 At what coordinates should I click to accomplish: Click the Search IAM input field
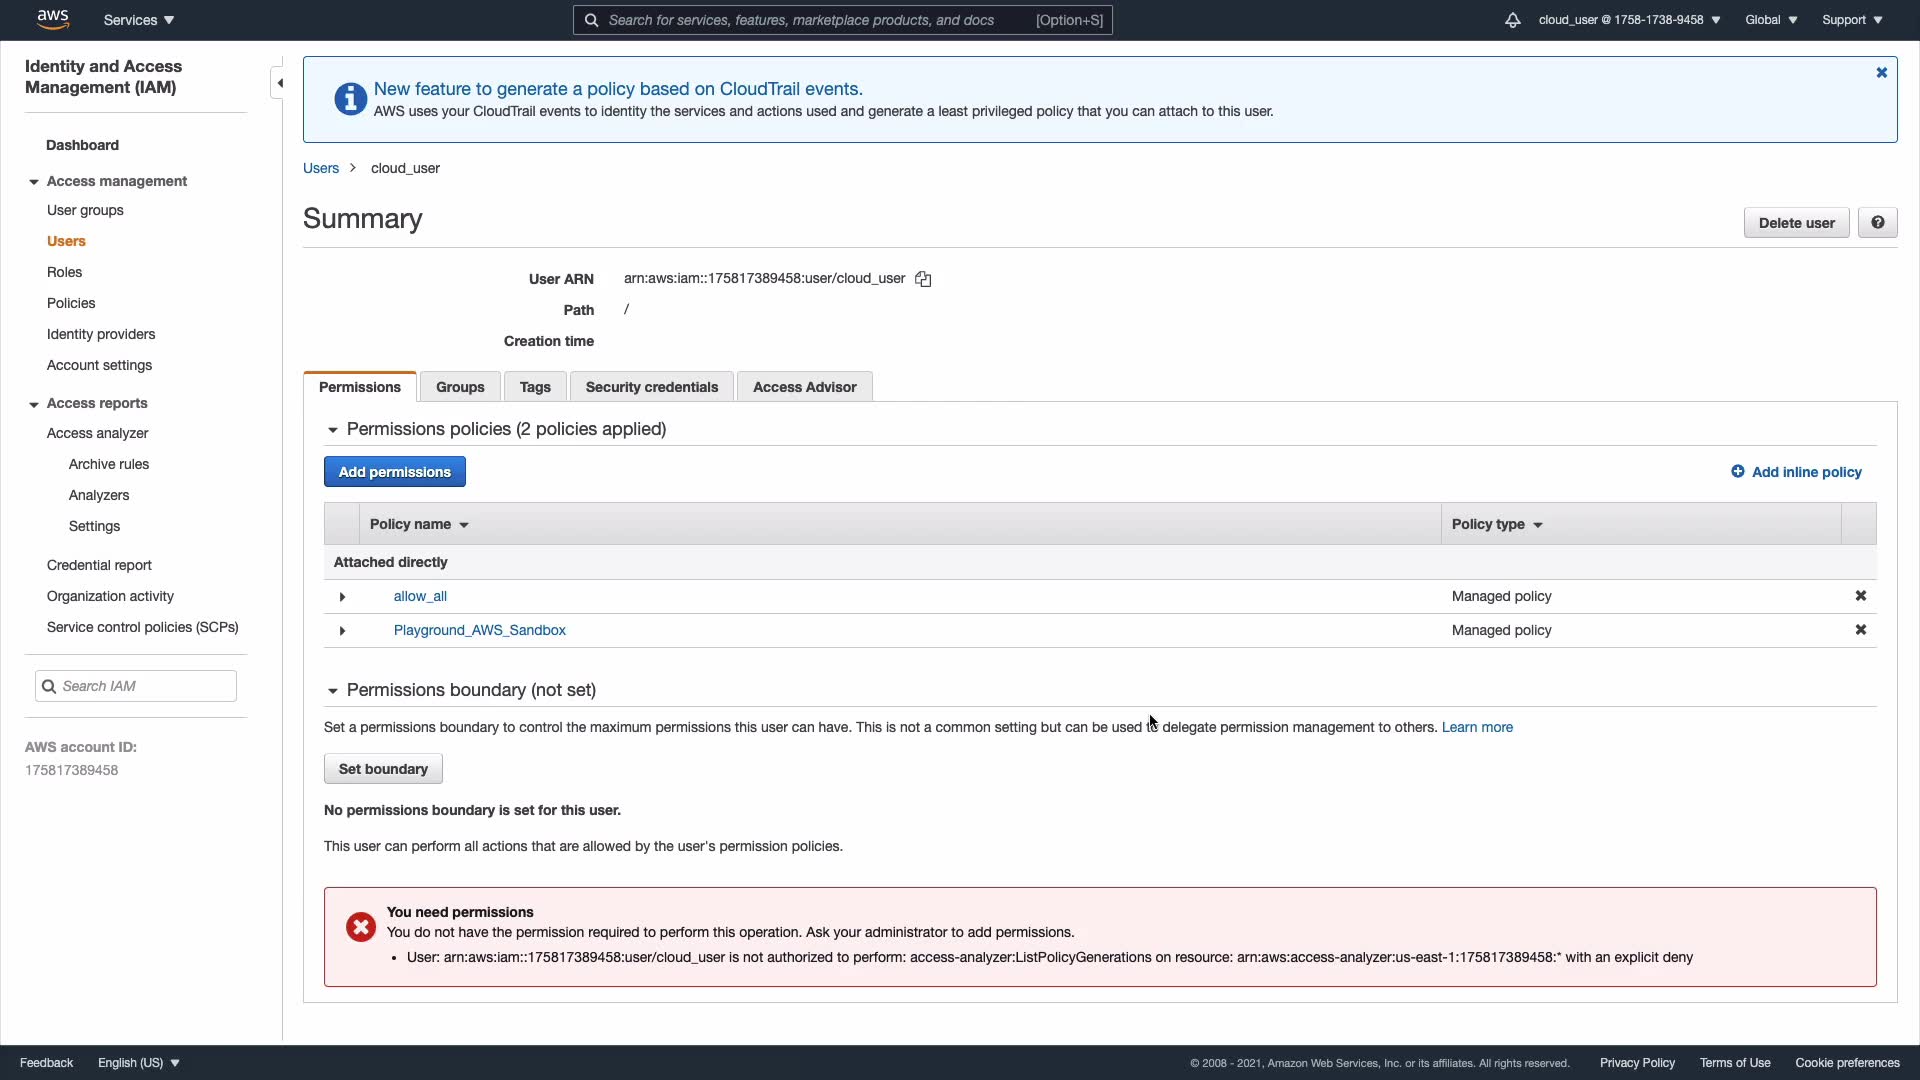click(x=145, y=686)
